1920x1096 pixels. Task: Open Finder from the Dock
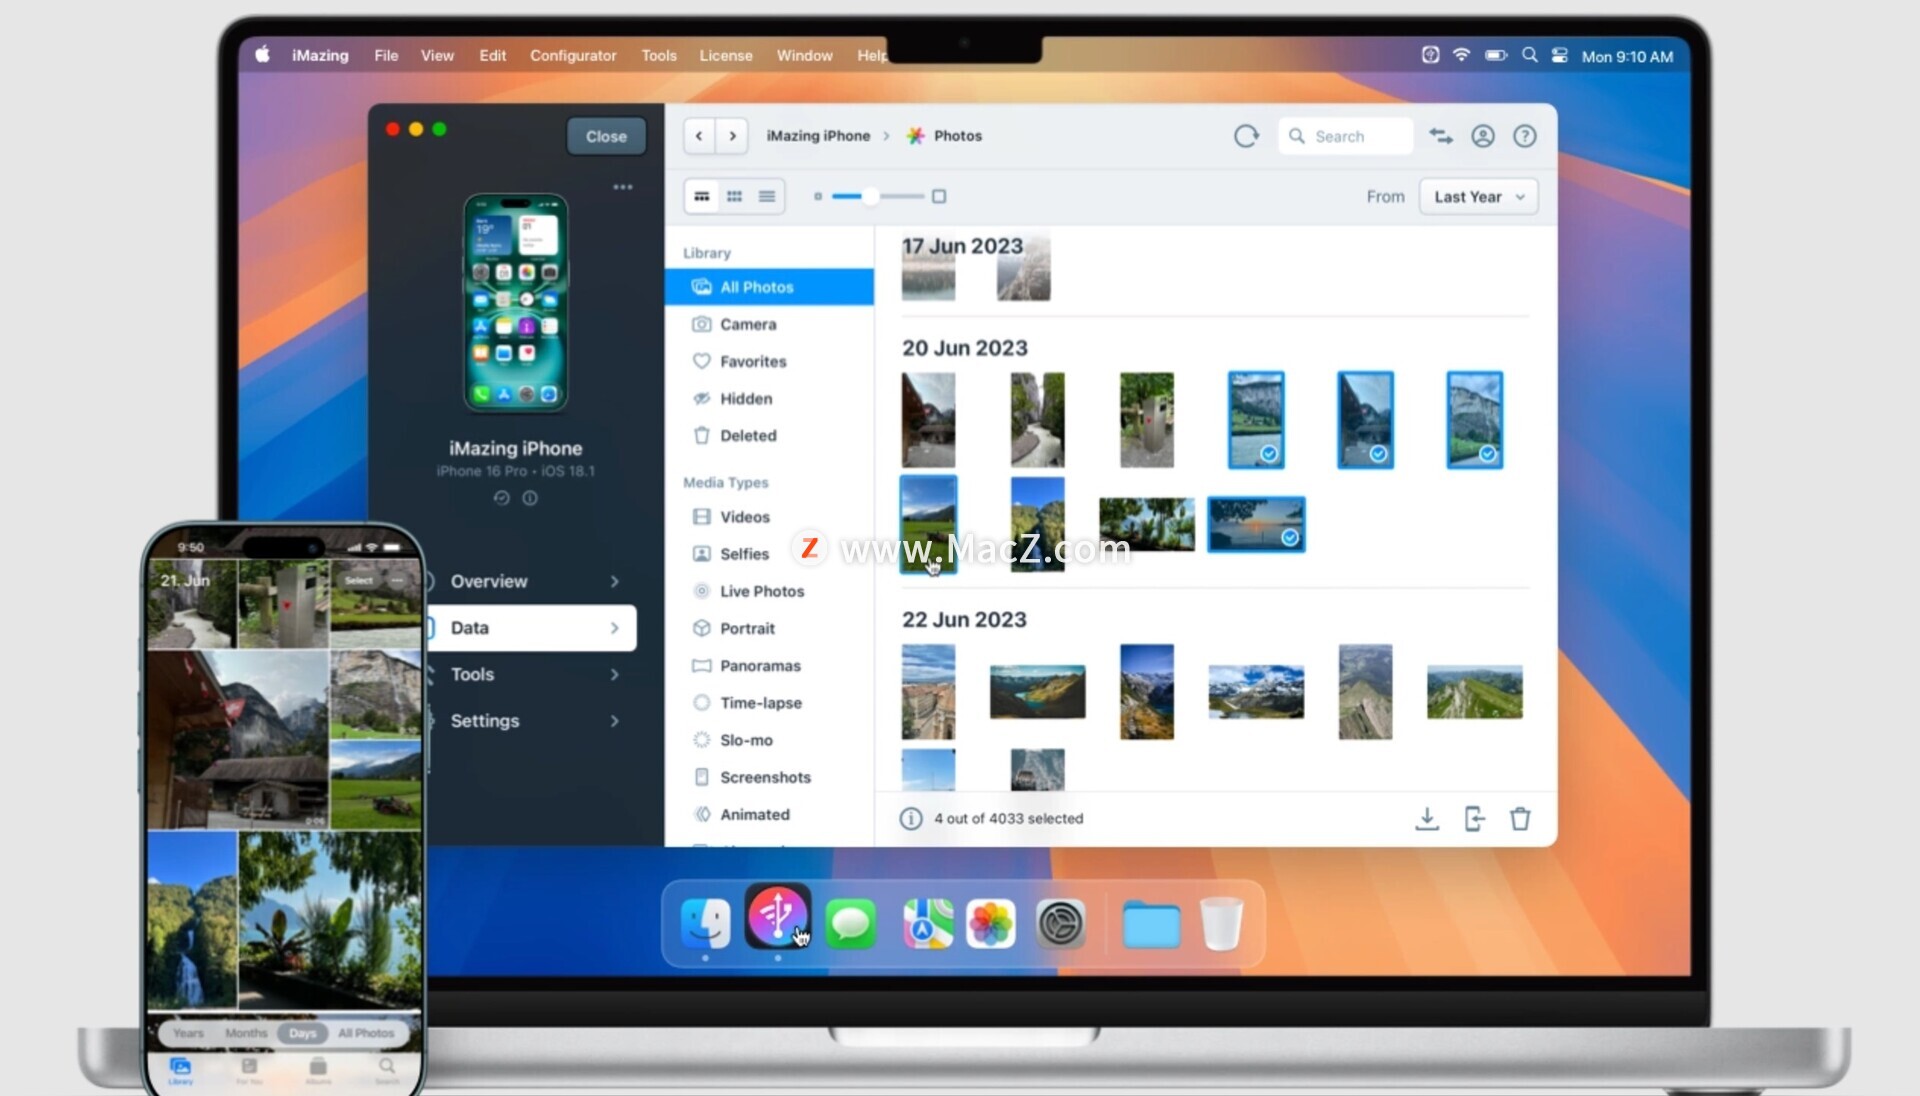click(706, 922)
